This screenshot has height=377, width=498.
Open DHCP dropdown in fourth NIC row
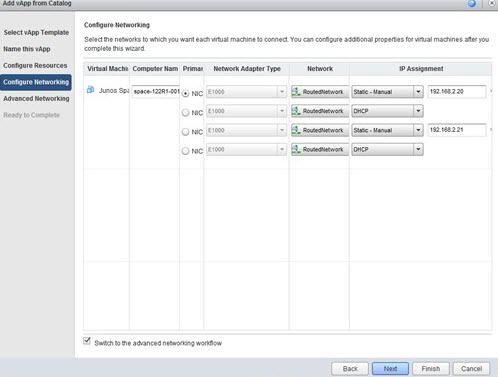(387, 149)
